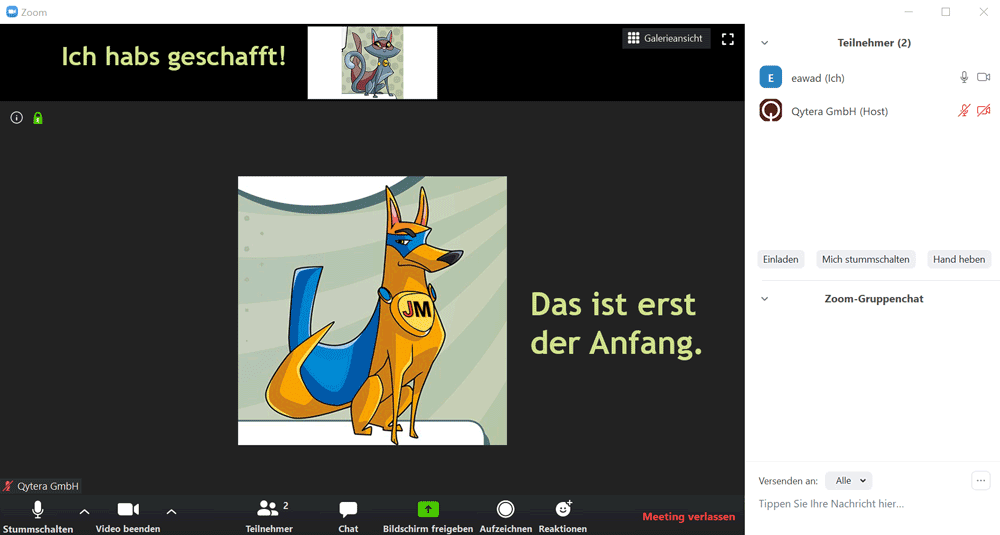Open the Versenden an Alle dropdown
This screenshot has height=535, width=1000.
[848, 481]
